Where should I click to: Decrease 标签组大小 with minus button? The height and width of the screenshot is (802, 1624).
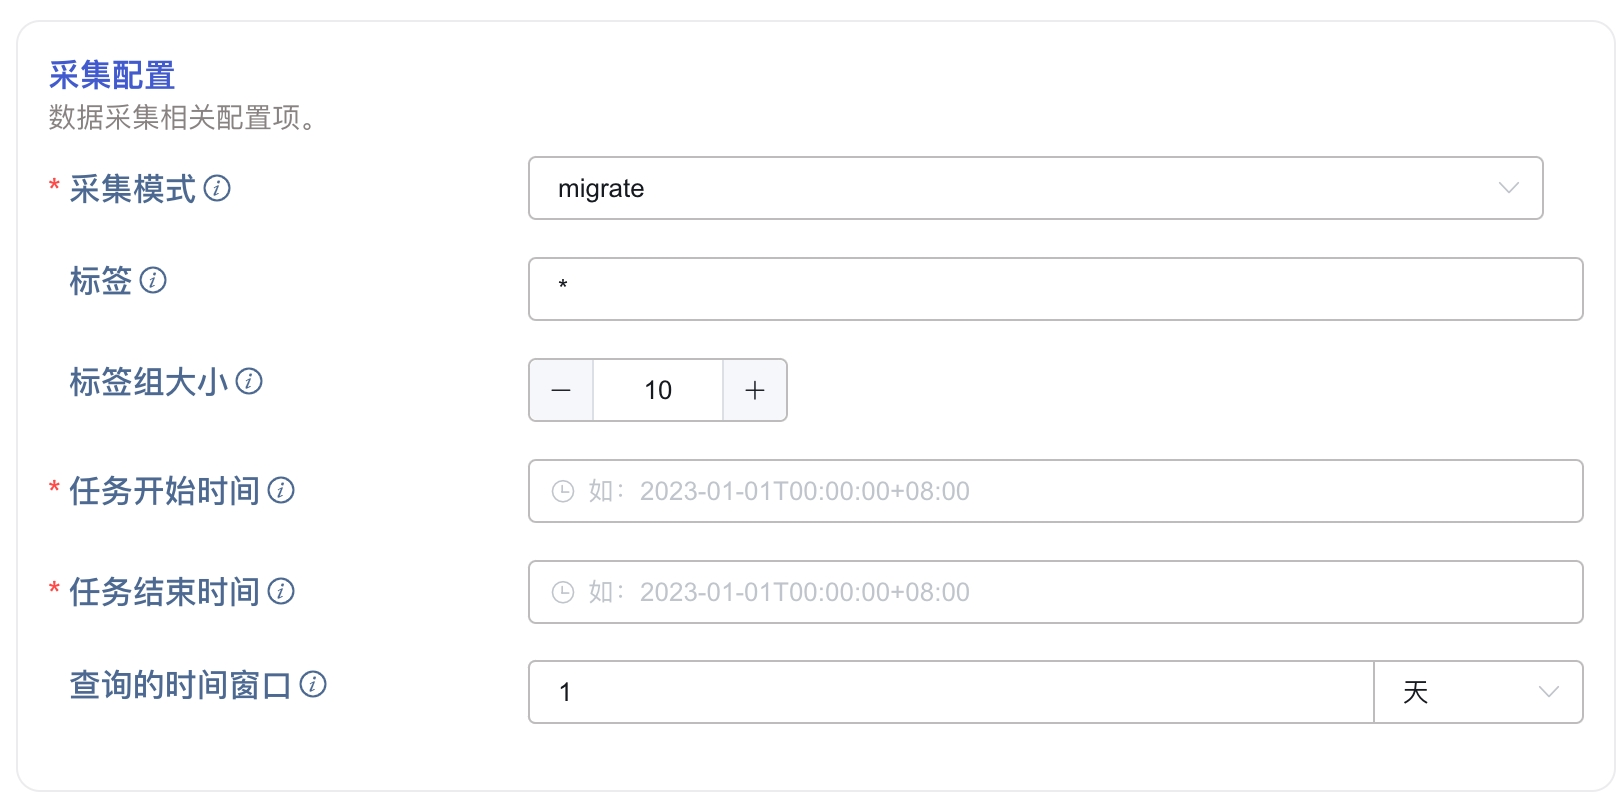561,390
